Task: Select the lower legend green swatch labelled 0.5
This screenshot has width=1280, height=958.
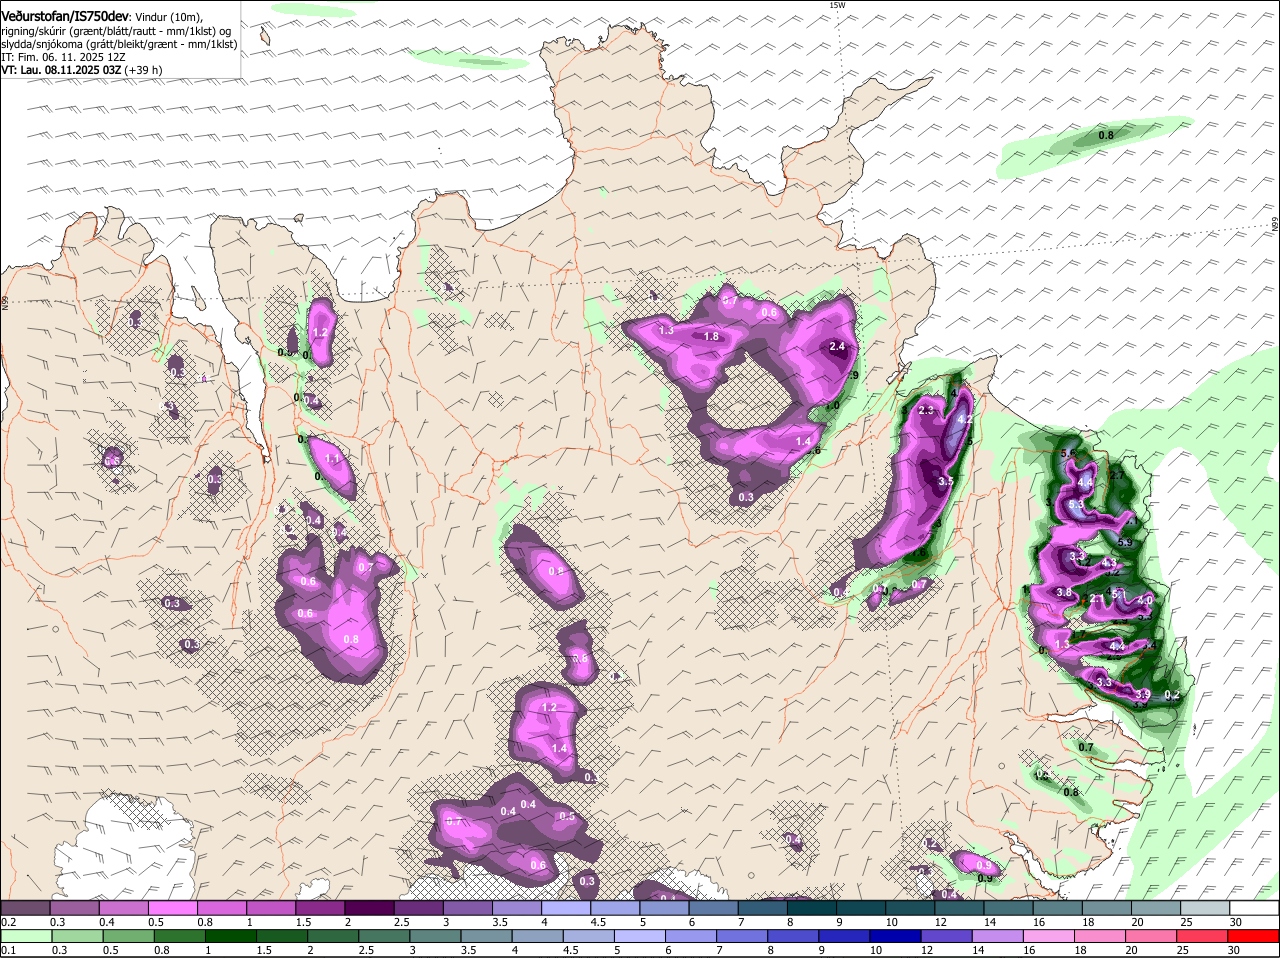Action: (127, 937)
